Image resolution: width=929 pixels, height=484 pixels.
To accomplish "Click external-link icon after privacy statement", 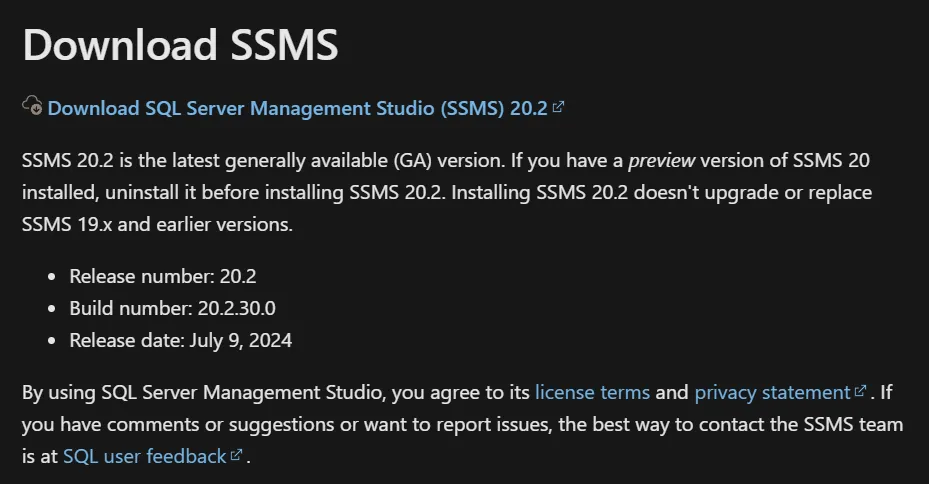I will (860, 391).
